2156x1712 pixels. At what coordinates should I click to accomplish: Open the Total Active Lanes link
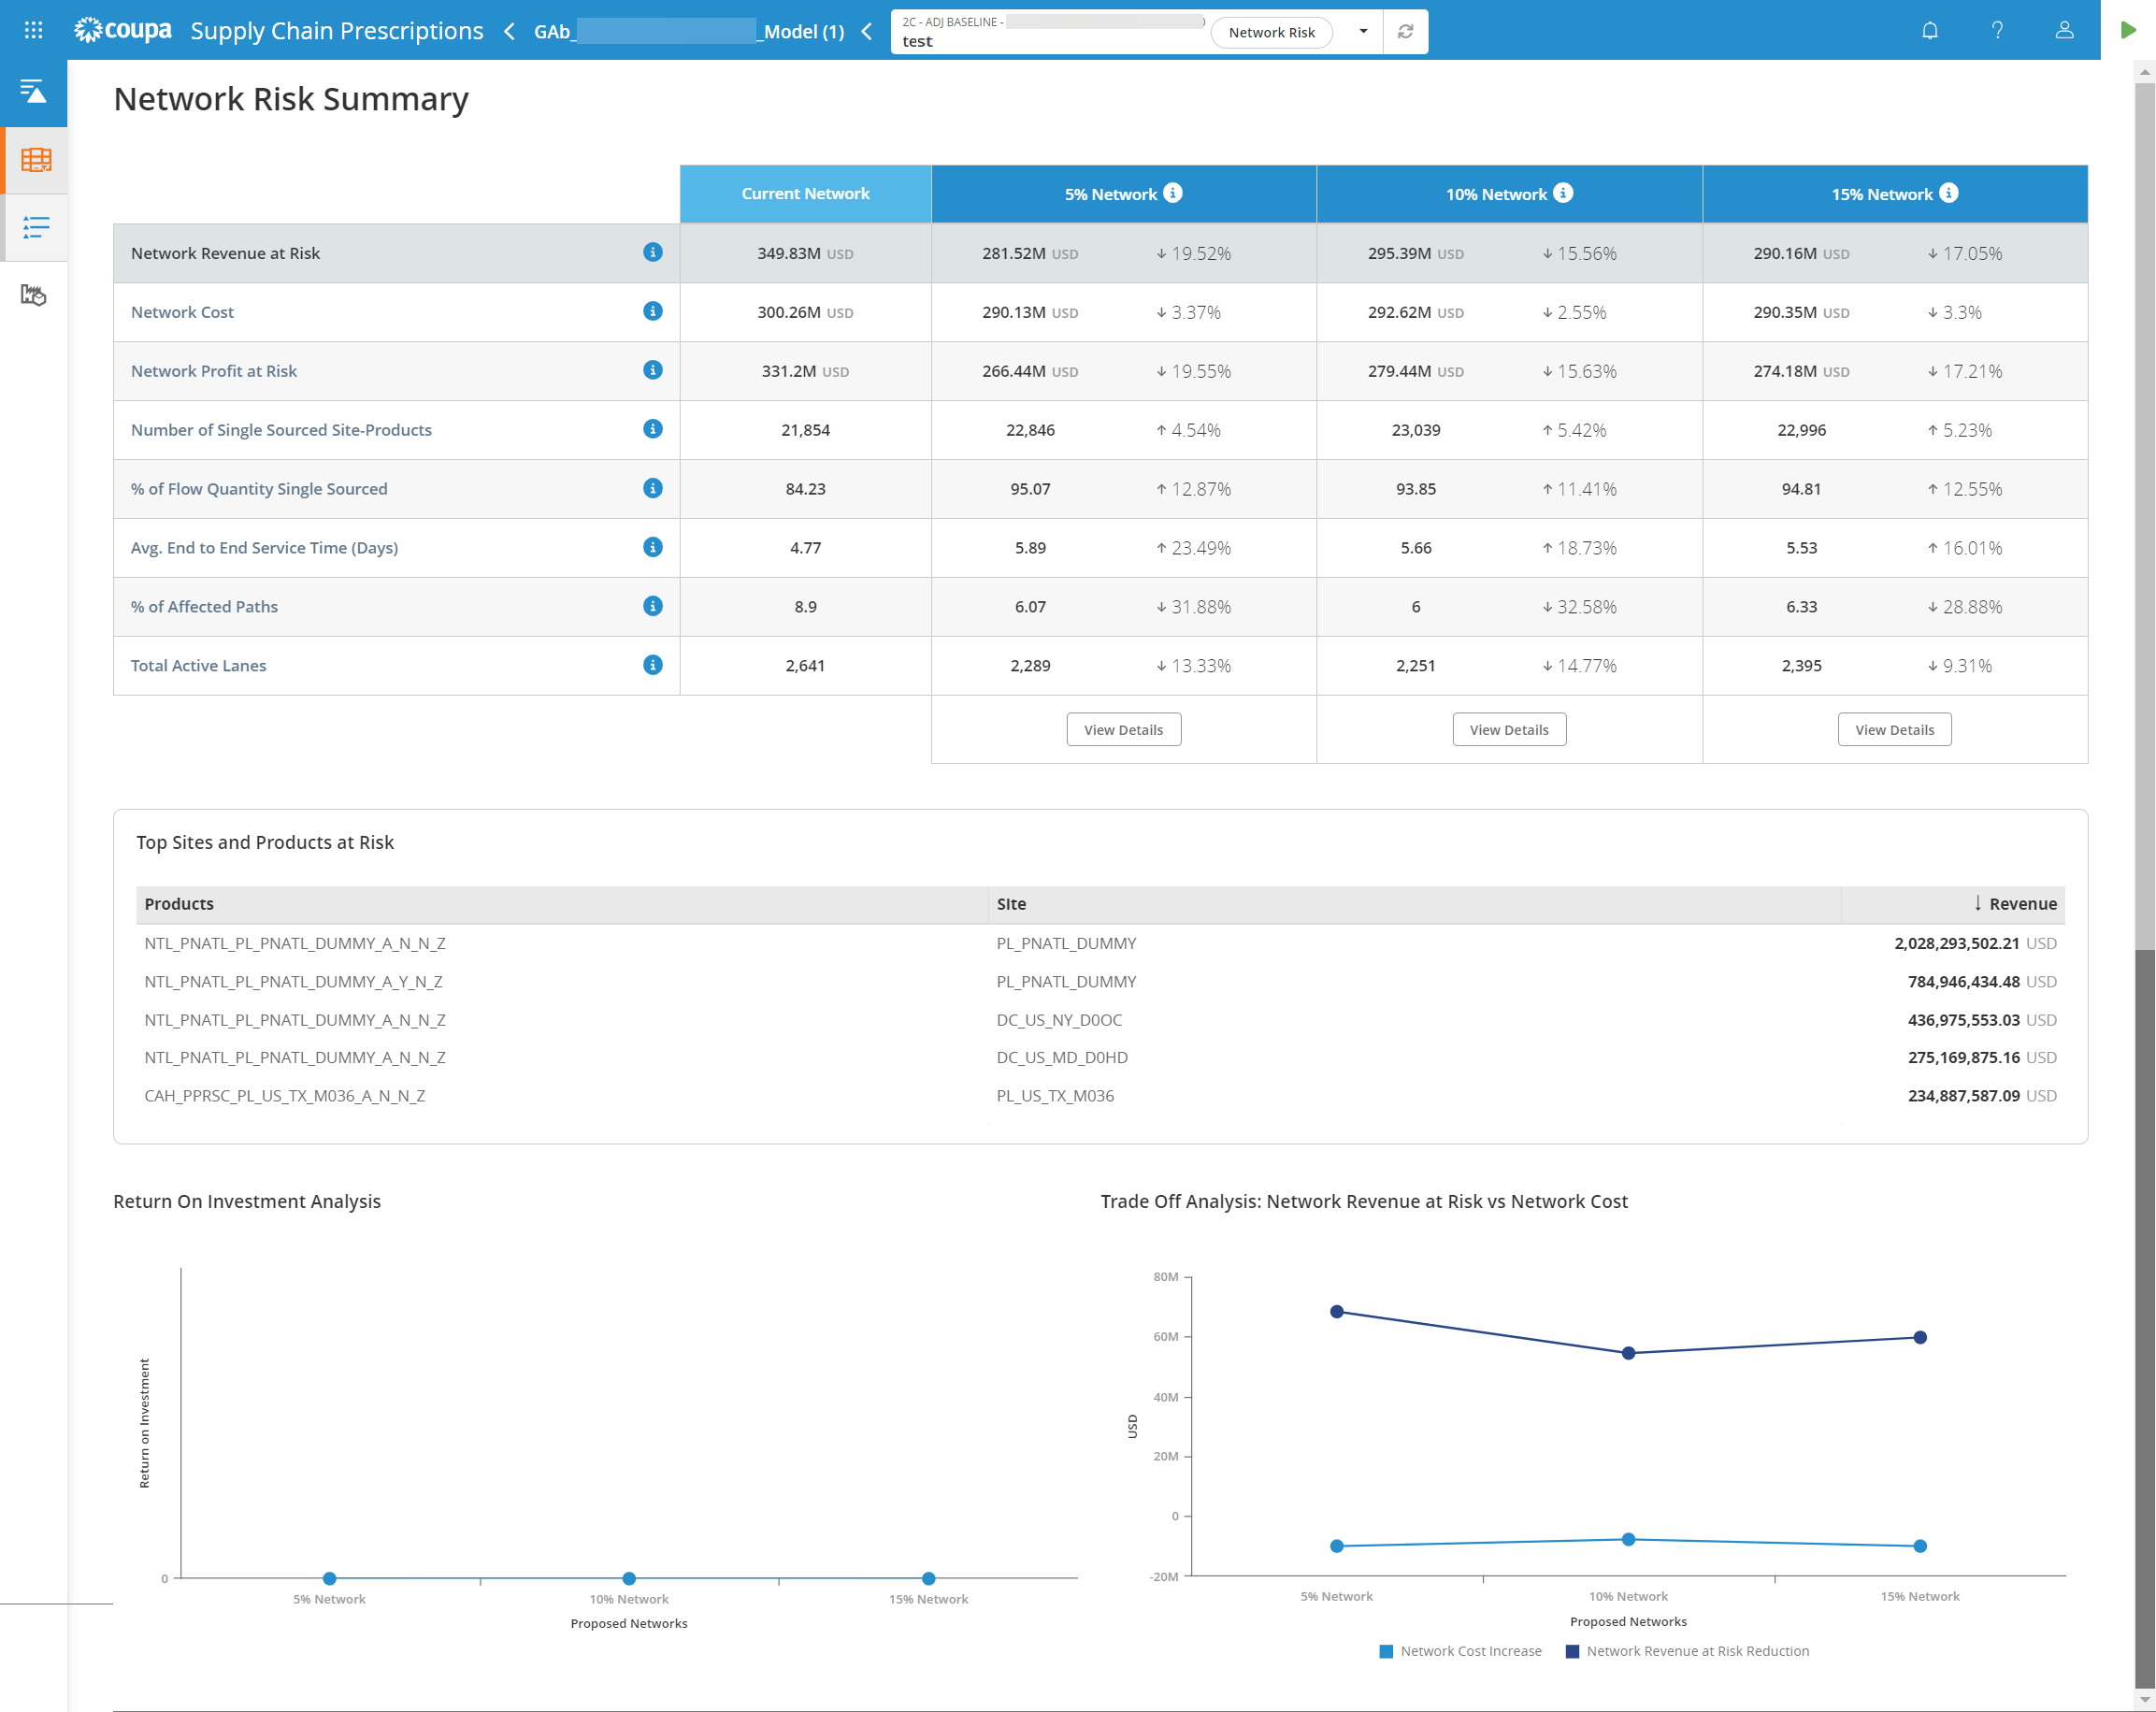point(198,666)
